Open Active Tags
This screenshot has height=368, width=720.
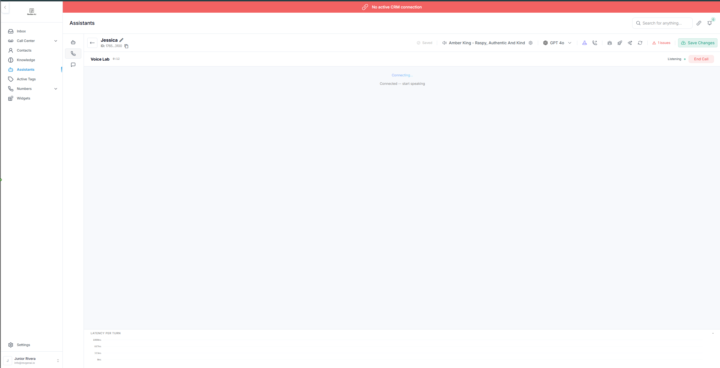pyautogui.click(x=26, y=79)
